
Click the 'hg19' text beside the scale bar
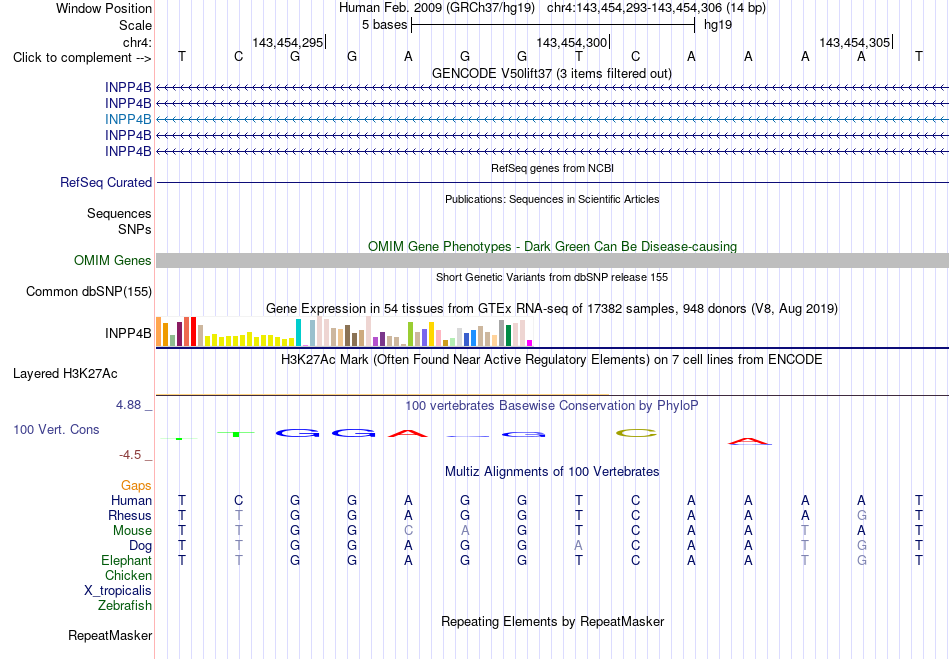pos(718,25)
